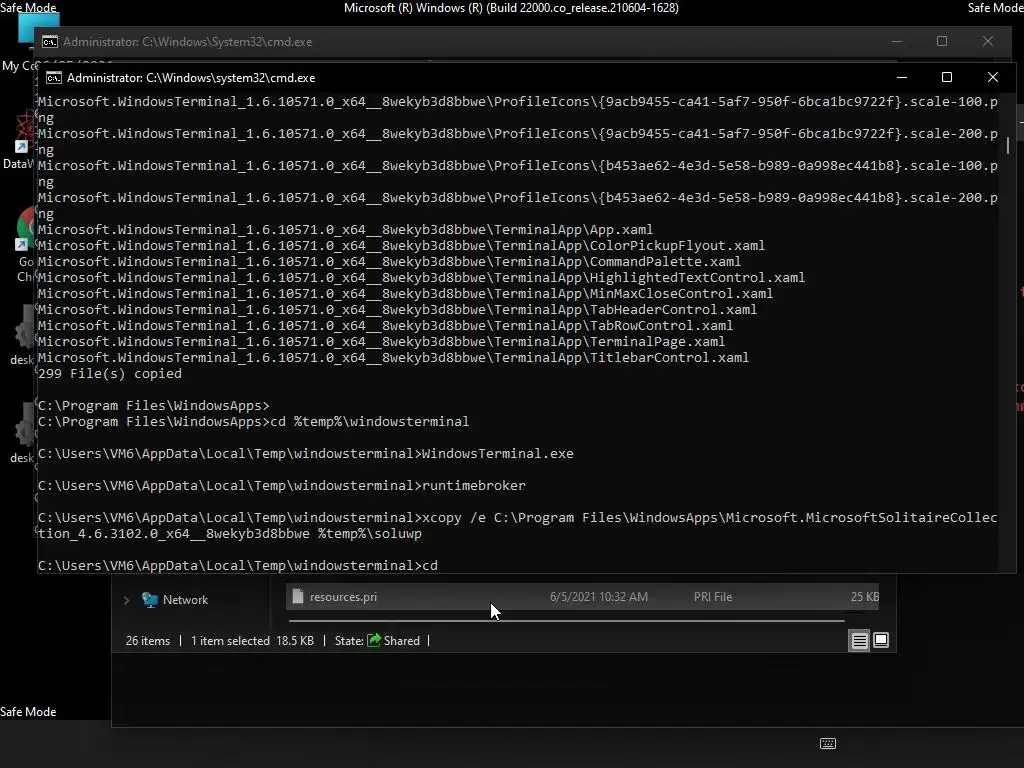Viewport: 1024px width, 768px height.
Task: Close the background cmd.exe window
Action: click(987, 41)
